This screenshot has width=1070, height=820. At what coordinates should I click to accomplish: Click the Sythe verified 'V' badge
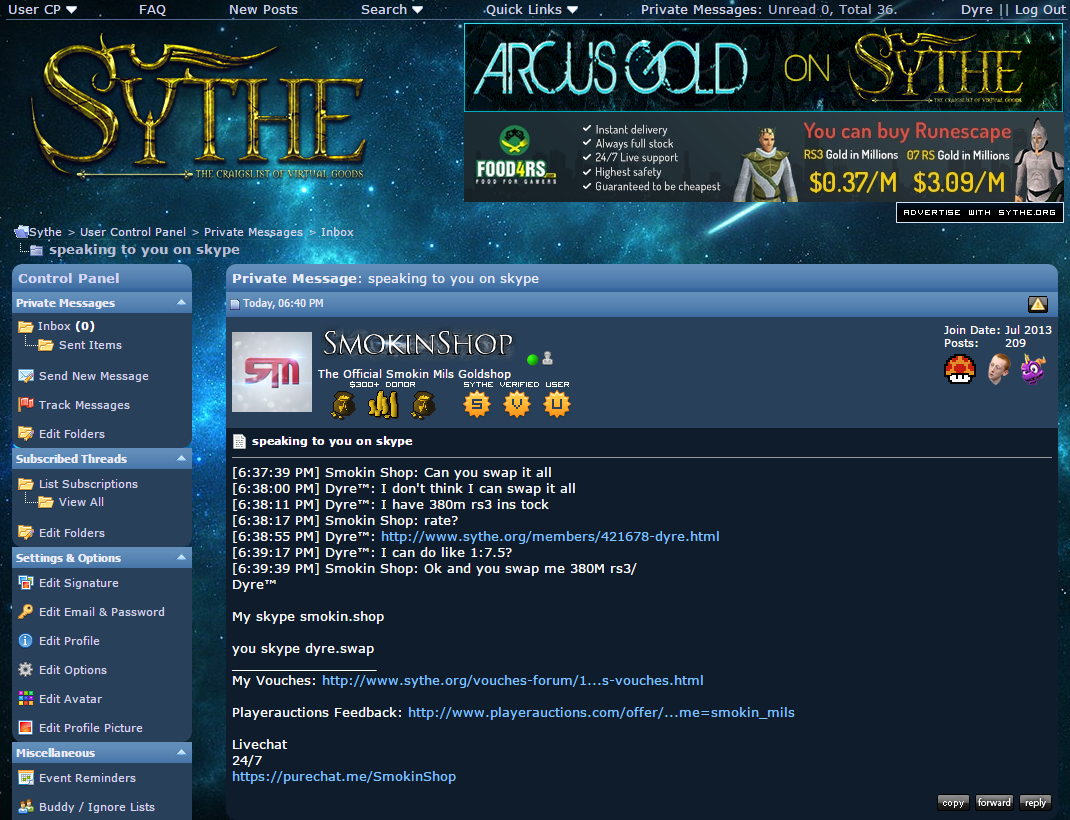(517, 405)
